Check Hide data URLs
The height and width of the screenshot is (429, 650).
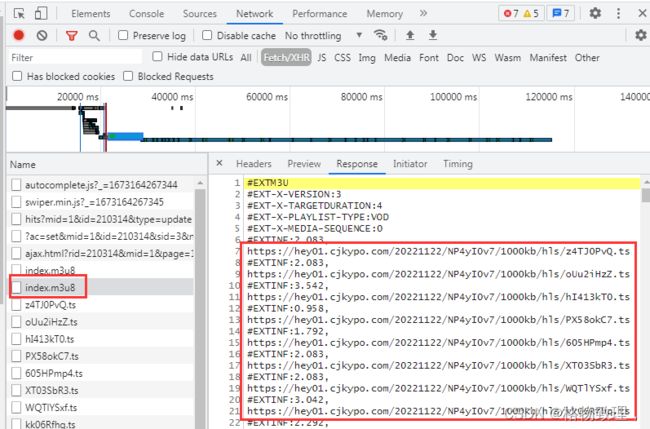(157, 56)
